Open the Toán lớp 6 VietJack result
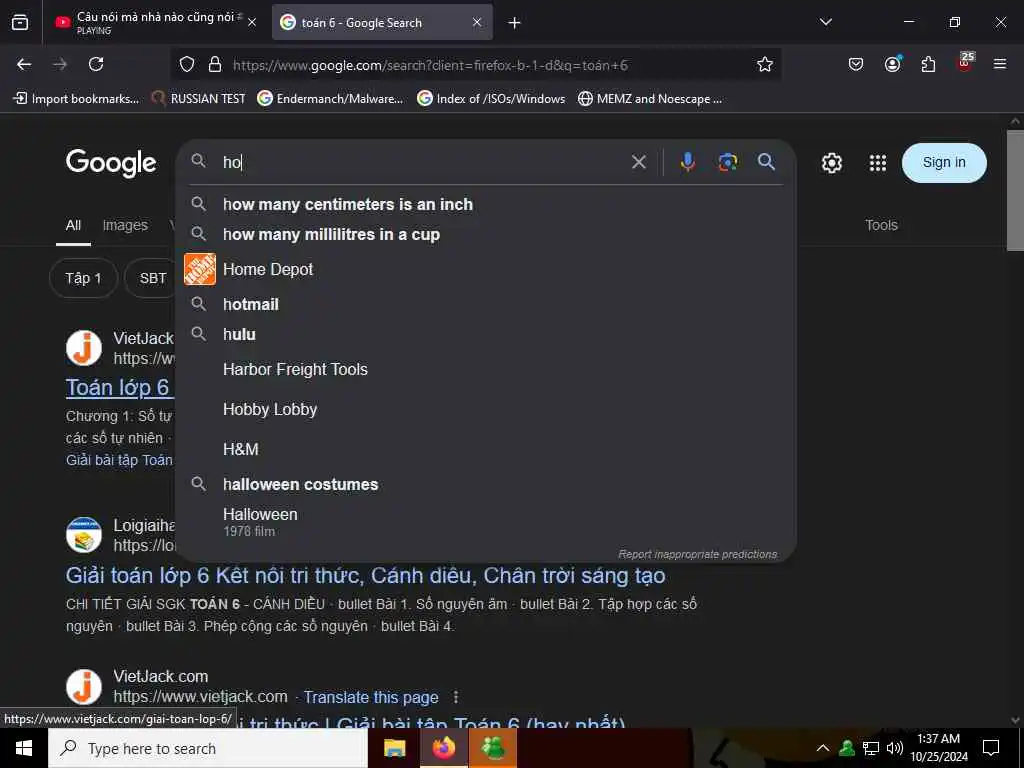 [118, 387]
